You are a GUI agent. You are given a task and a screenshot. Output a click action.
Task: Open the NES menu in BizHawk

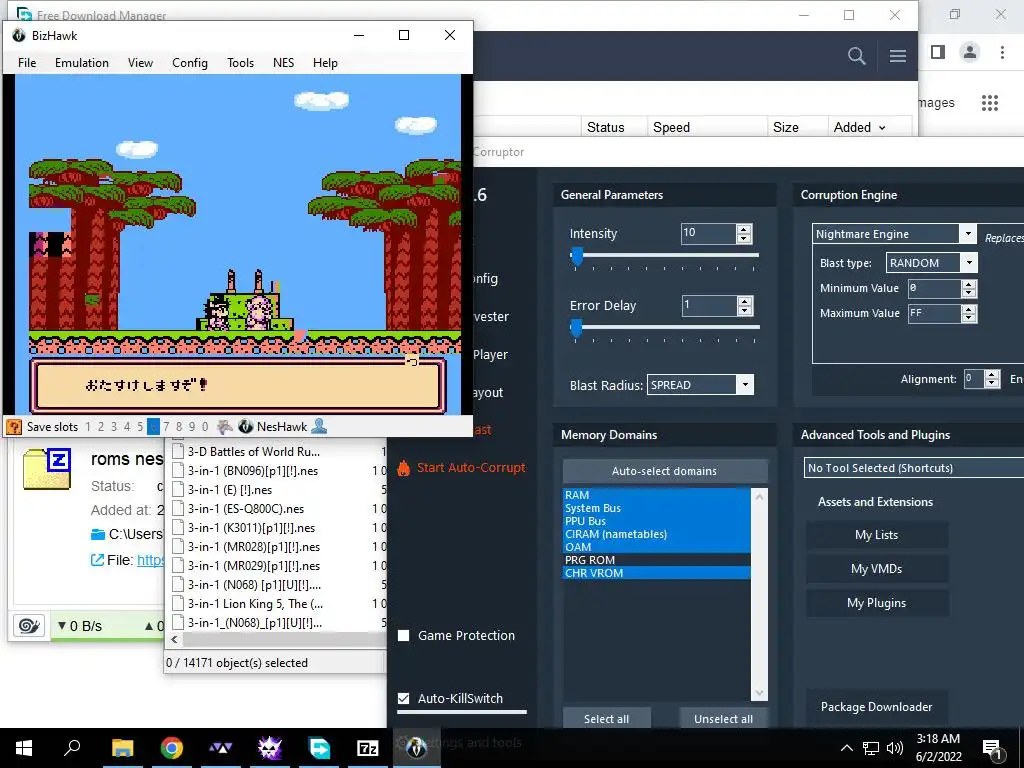pyautogui.click(x=283, y=63)
